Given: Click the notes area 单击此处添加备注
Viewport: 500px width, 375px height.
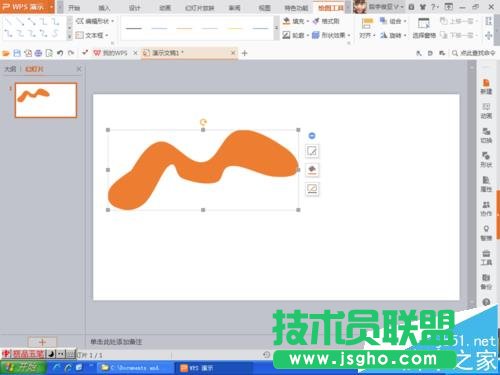Looking at the screenshot, I should pyautogui.click(x=116, y=342).
